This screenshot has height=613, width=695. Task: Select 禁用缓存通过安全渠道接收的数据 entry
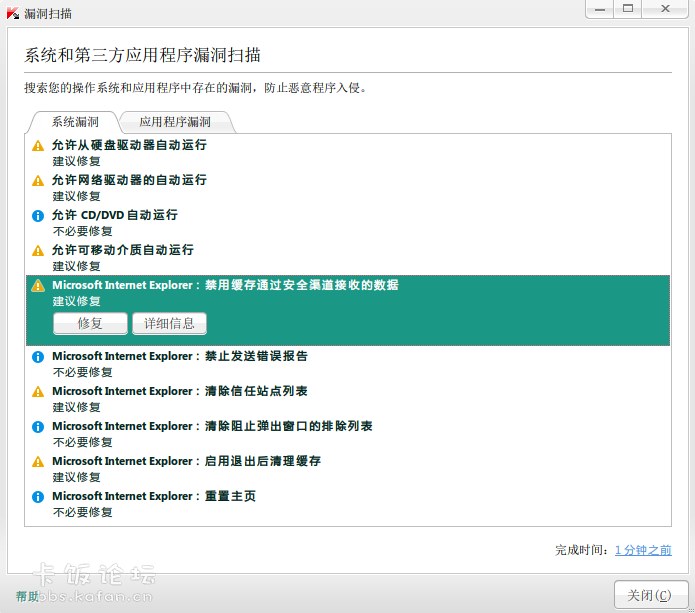pyautogui.click(x=348, y=310)
